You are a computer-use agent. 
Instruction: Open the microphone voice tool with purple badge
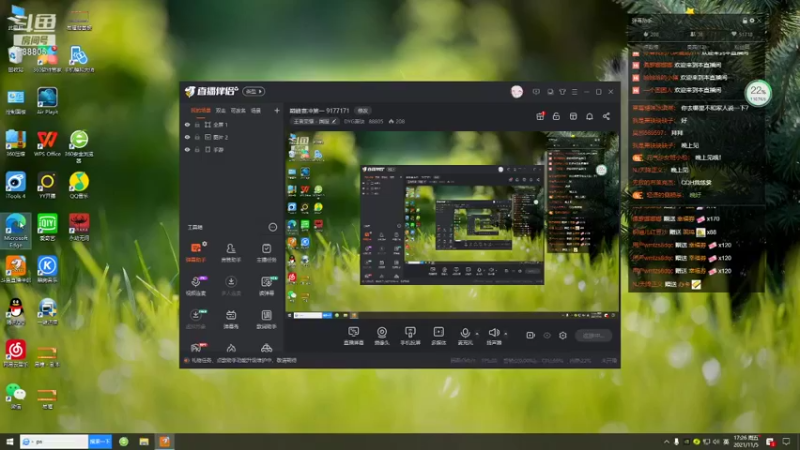[196, 285]
